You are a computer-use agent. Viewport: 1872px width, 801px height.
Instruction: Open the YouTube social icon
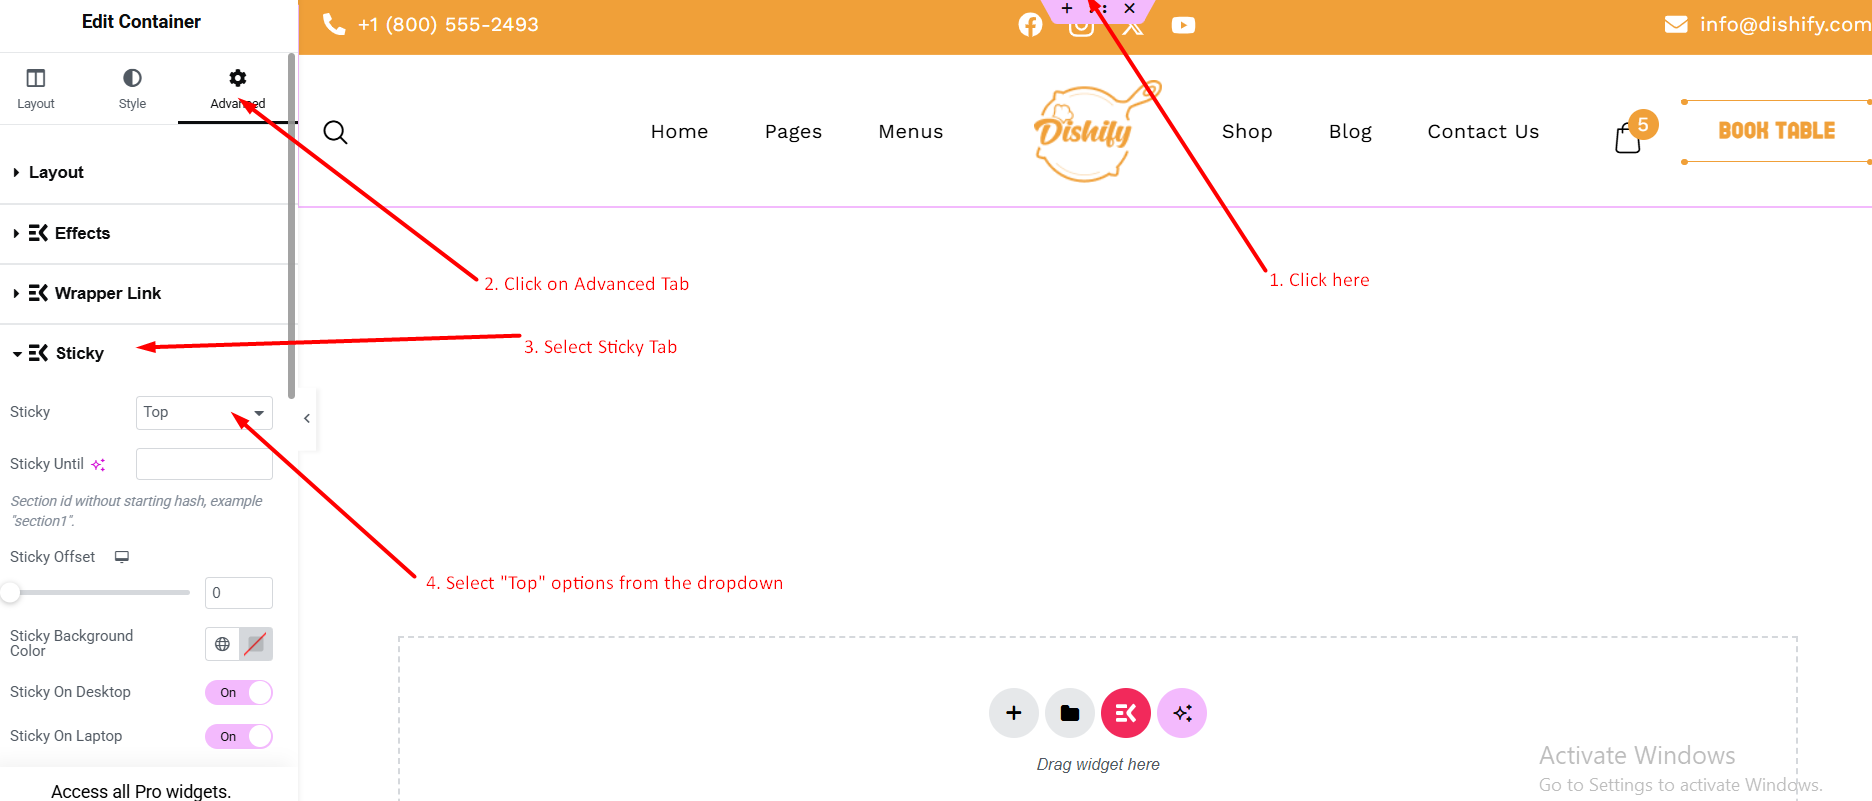[1183, 25]
